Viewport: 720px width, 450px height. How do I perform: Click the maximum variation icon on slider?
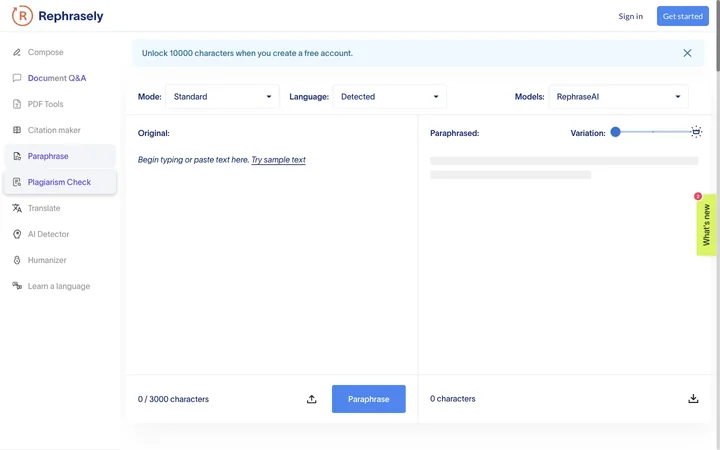(696, 132)
